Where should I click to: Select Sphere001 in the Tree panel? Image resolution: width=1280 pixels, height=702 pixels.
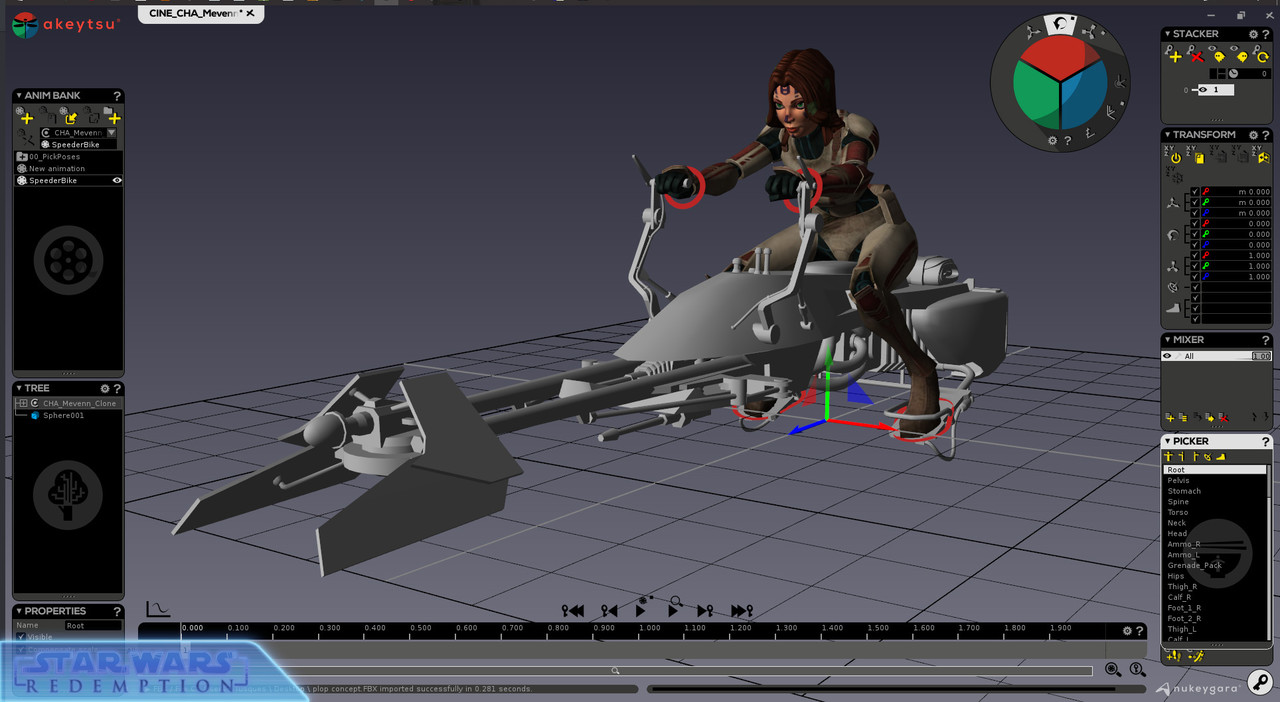tap(63, 415)
